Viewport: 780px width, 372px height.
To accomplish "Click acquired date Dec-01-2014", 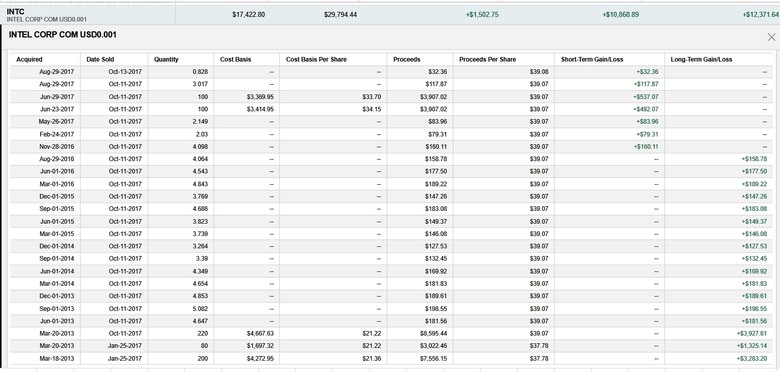I will pyautogui.click(x=56, y=246).
